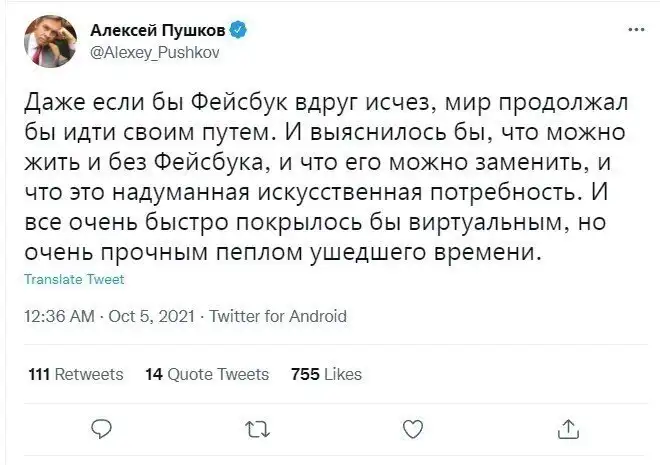Share the tweet via the share icon
Viewport: 660px width, 465px height.
pyautogui.click(x=566, y=428)
